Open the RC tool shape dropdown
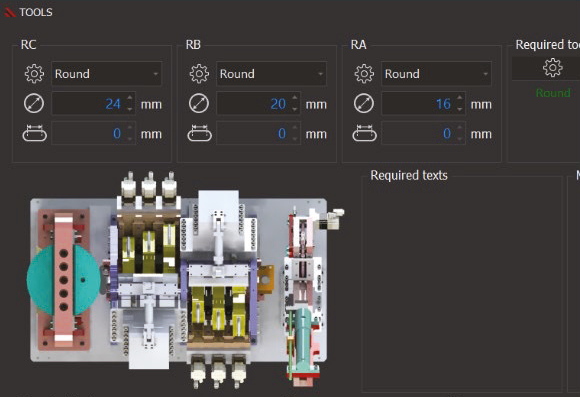The height and width of the screenshot is (397, 580). 107,74
